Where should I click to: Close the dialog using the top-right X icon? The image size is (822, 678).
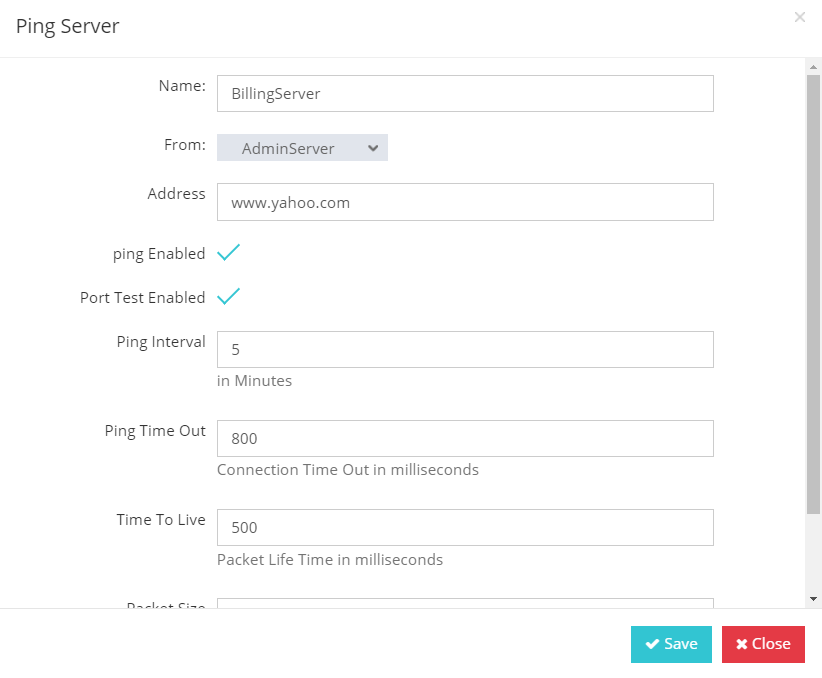click(x=799, y=17)
